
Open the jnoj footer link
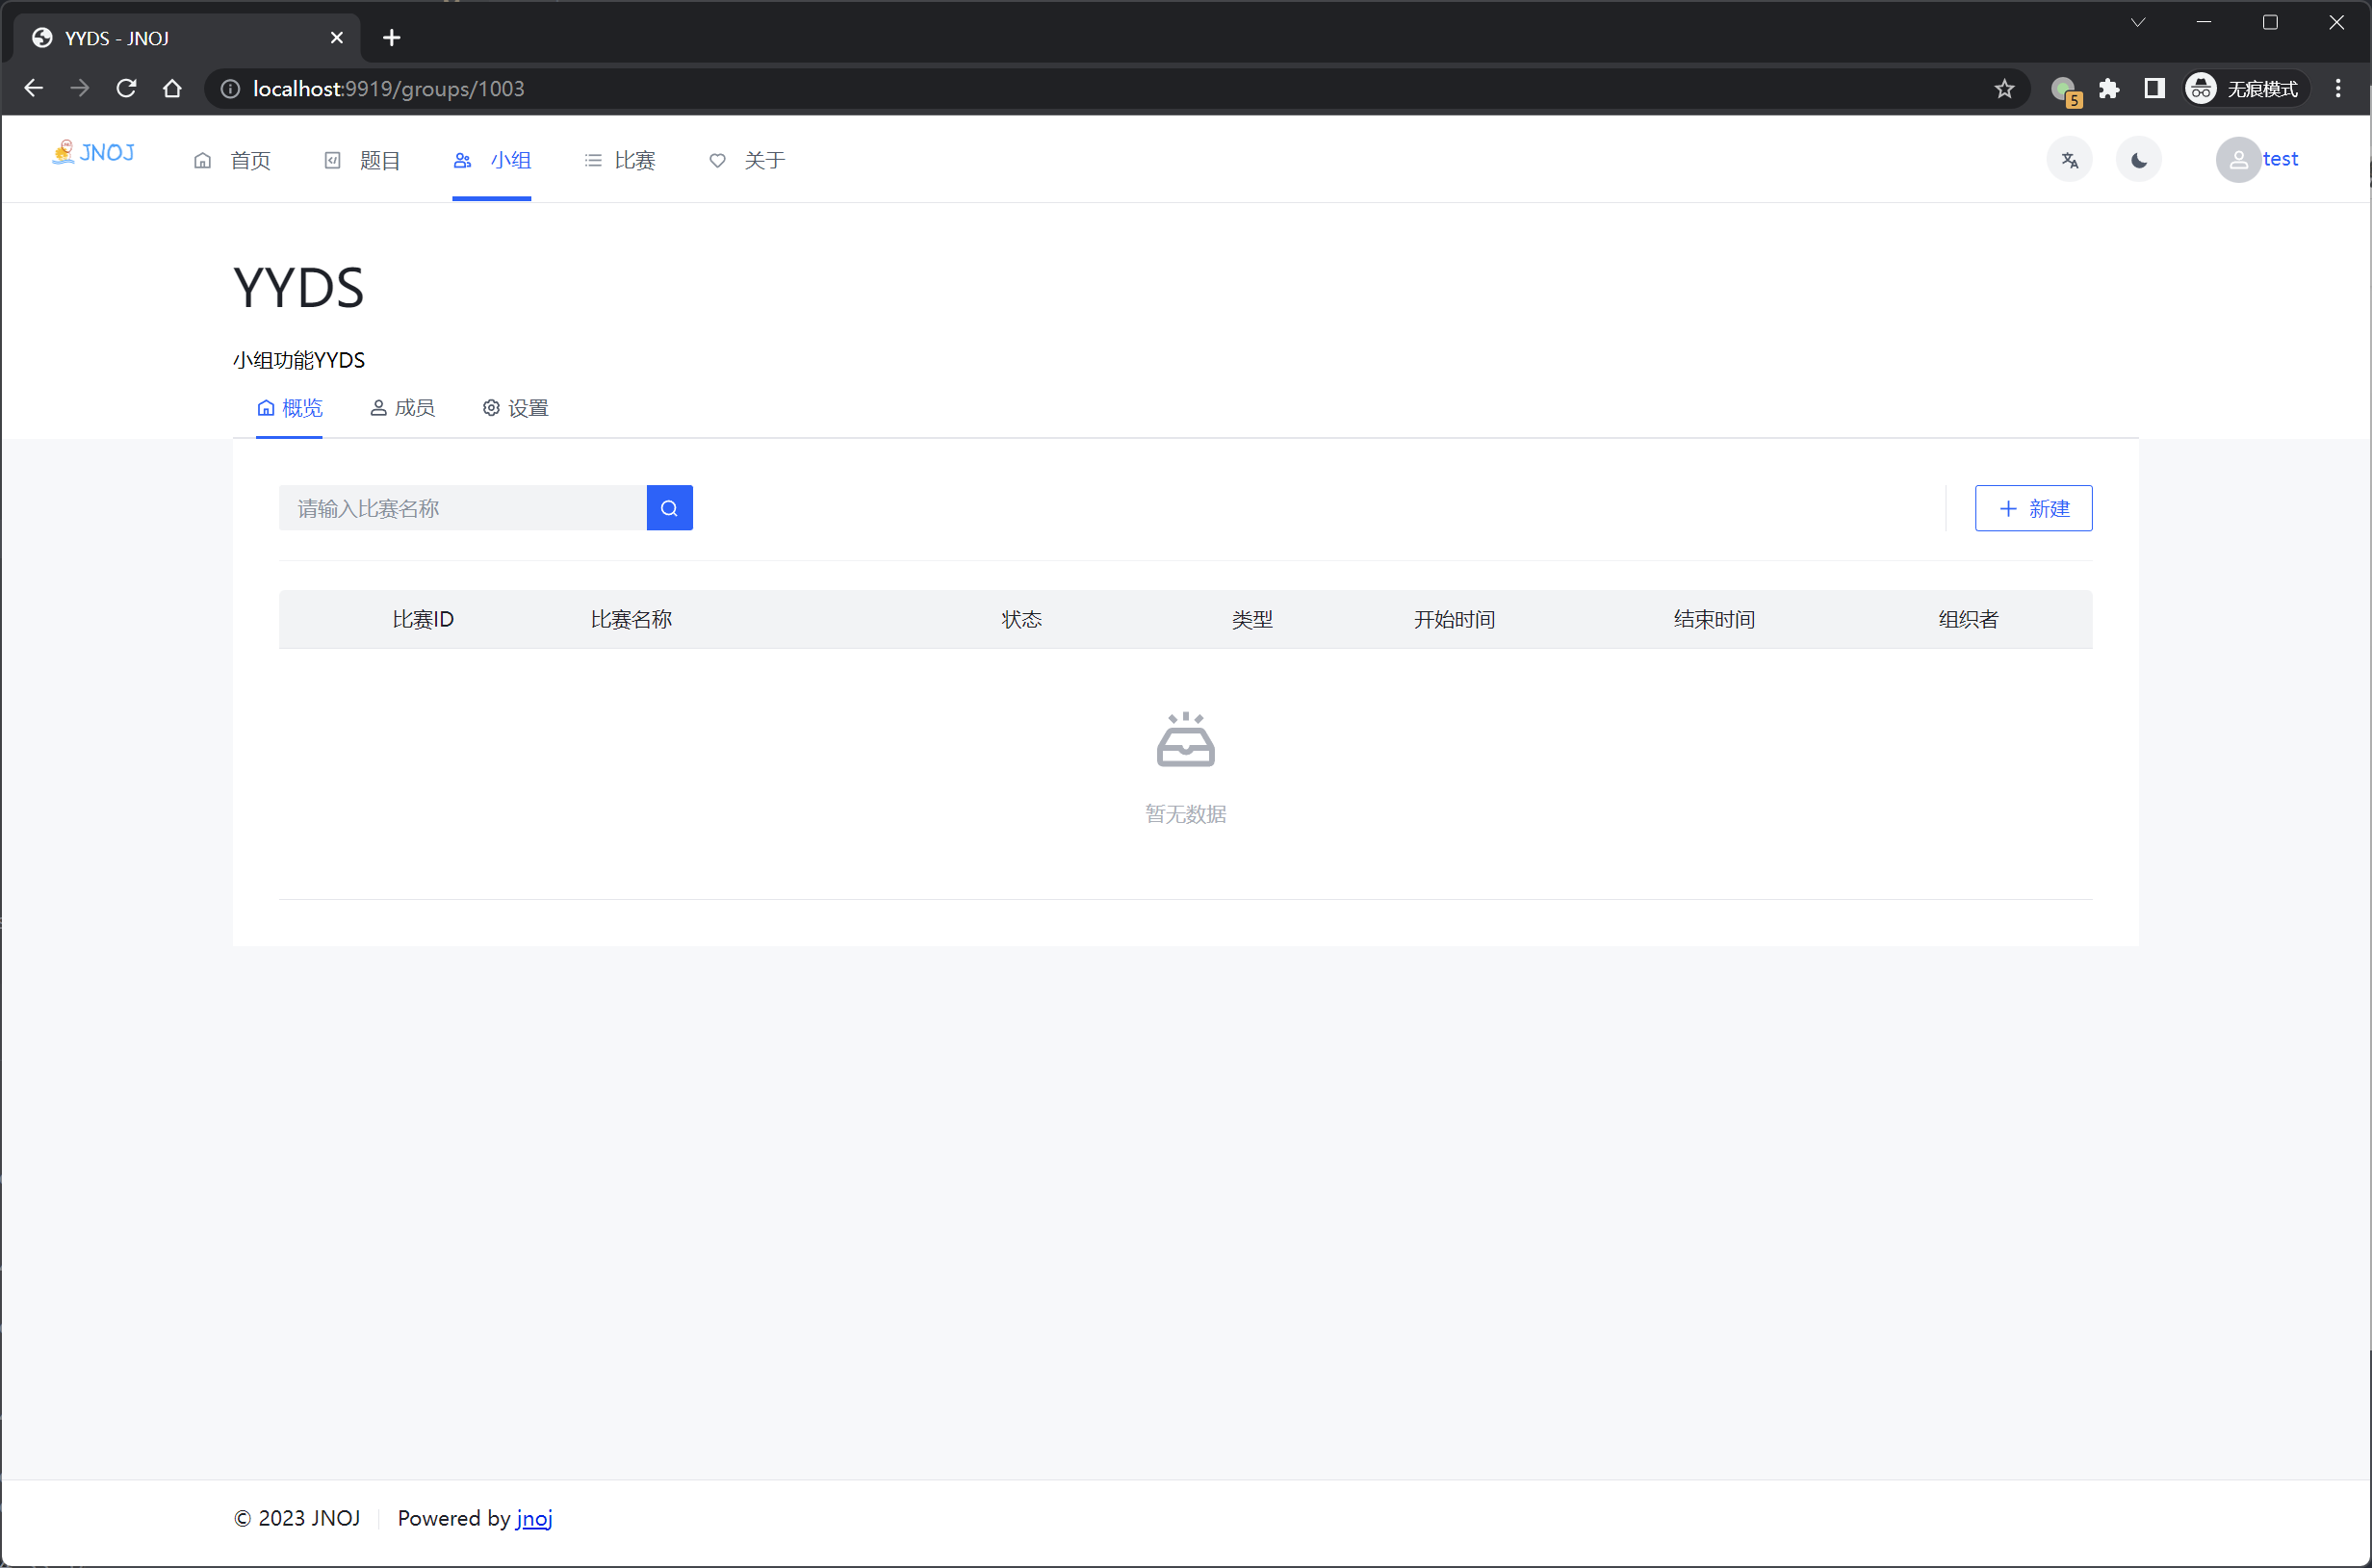point(534,1518)
